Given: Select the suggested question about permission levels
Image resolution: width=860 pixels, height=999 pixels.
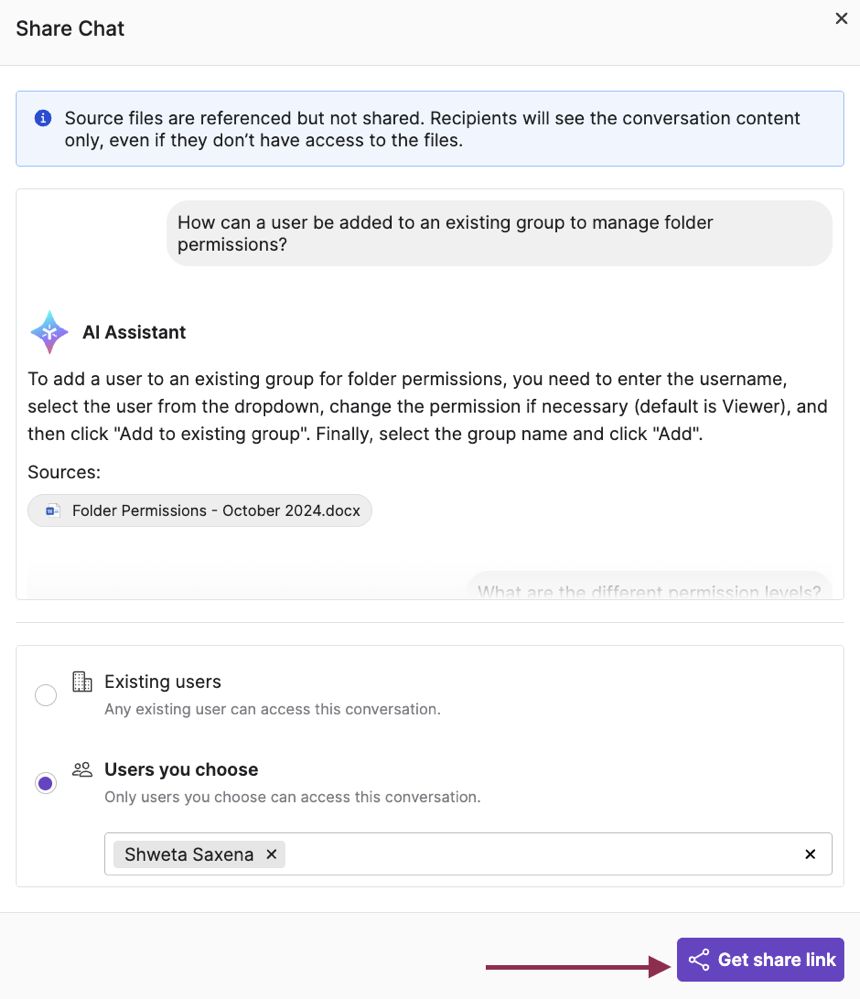Looking at the screenshot, I should click(649, 589).
